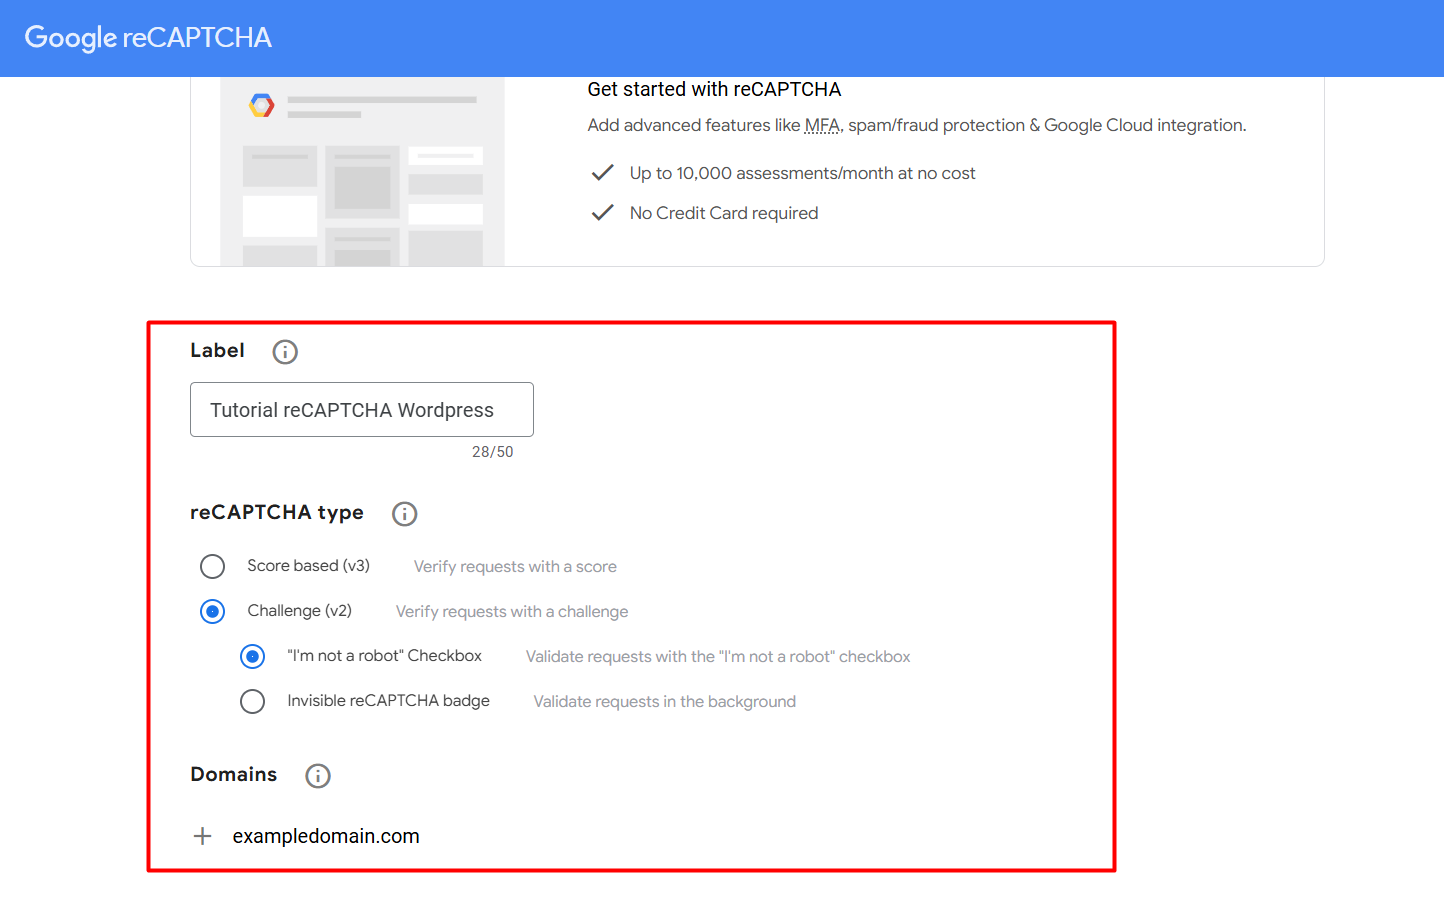Select the Score based (v3) option
The height and width of the screenshot is (901, 1444).
212,566
